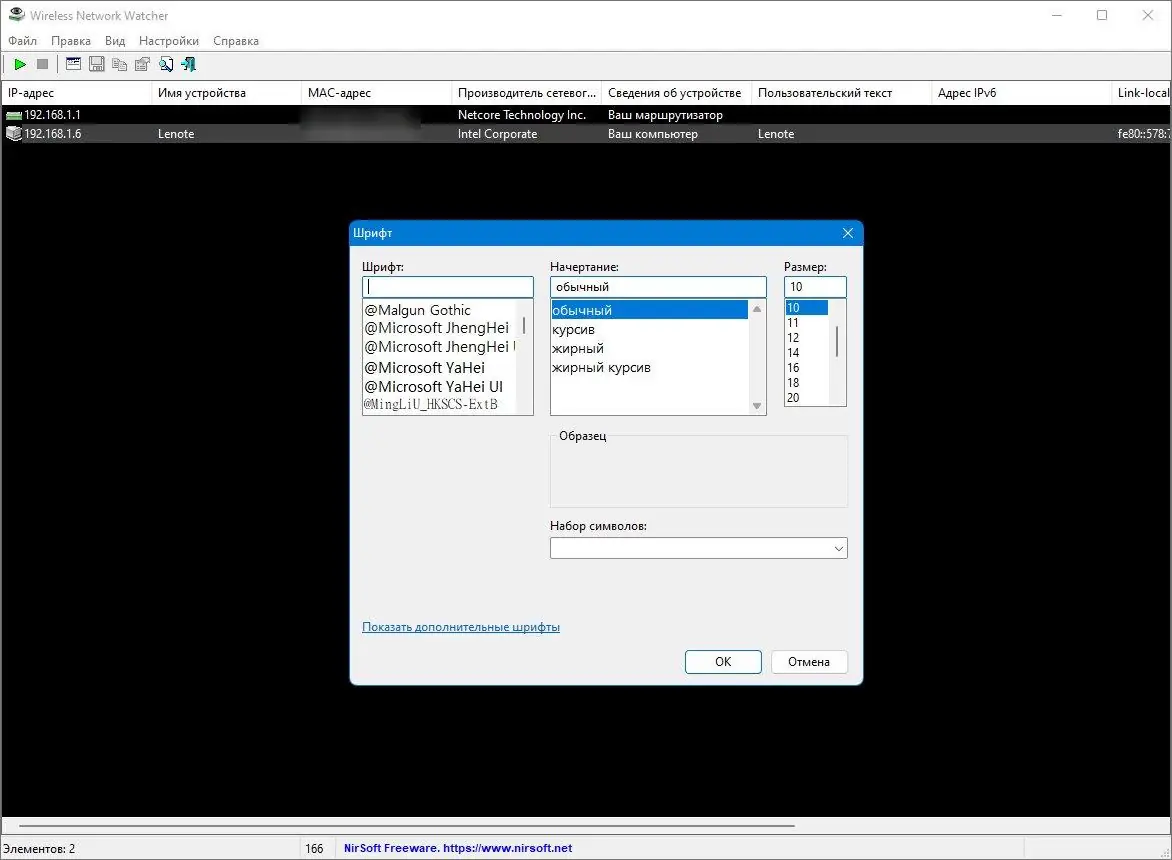Click the size list scrollbar thumb
The height and width of the screenshot is (860, 1172).
click(837, 341)
